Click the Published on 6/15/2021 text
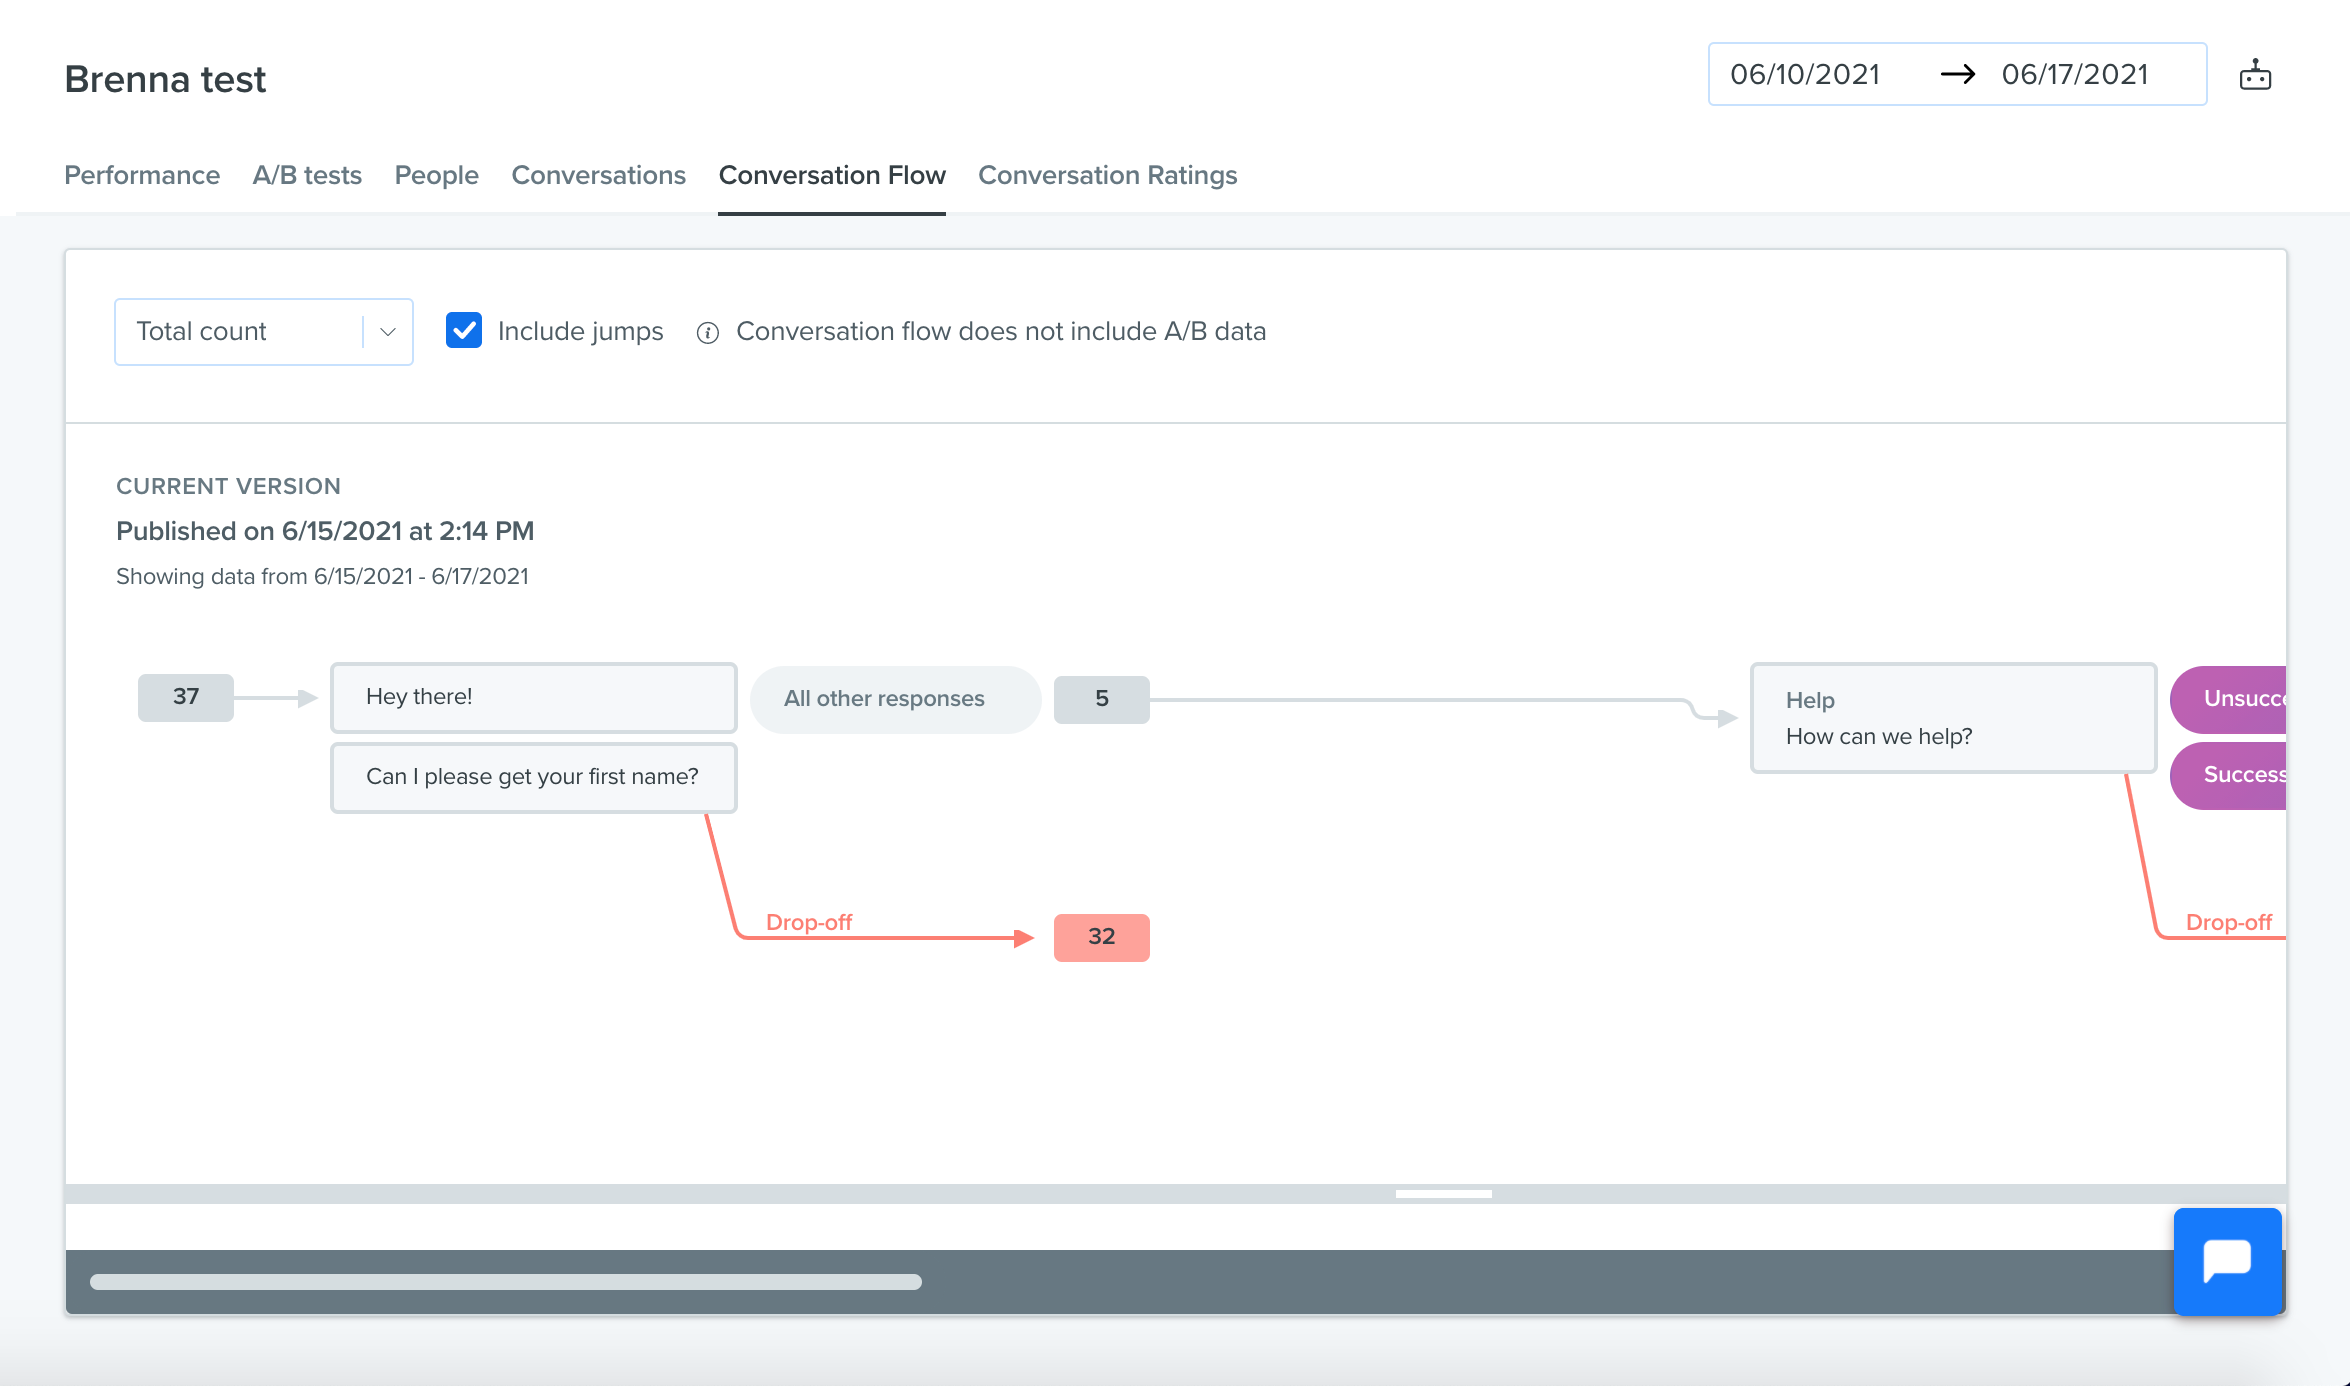Viewport: 2350px width, 1386px height. point(325,531)
